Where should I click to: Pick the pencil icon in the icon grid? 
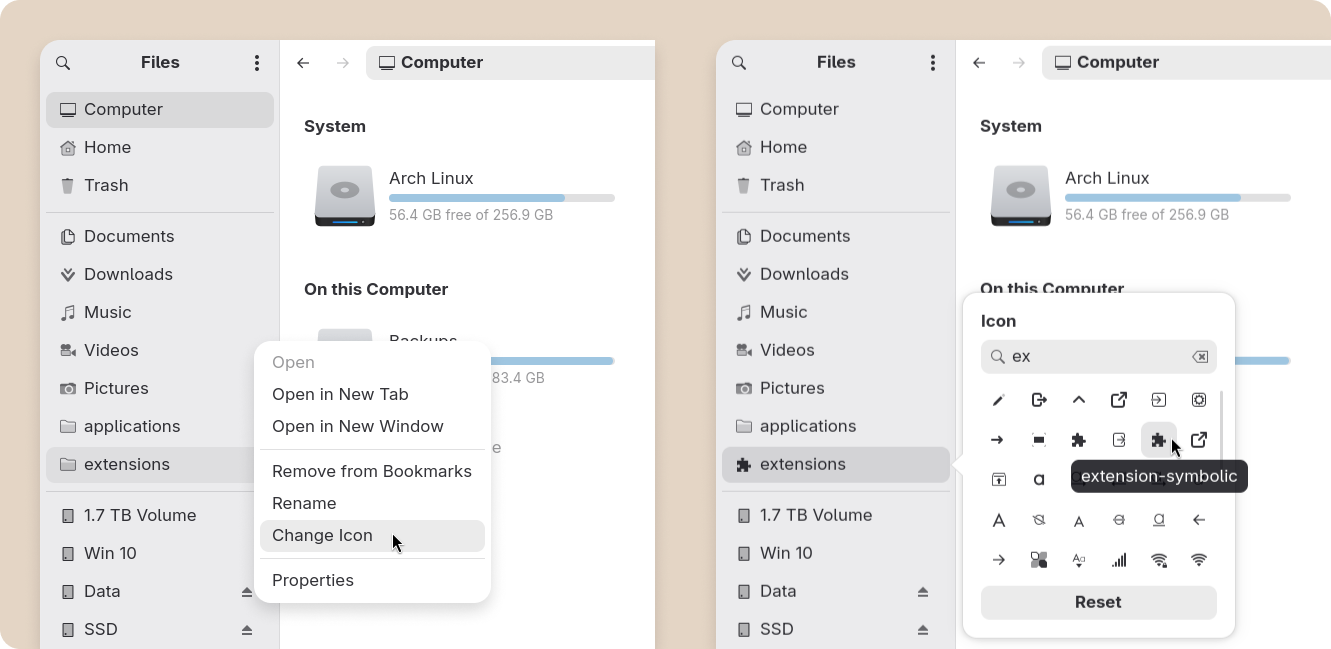(998, 400)
